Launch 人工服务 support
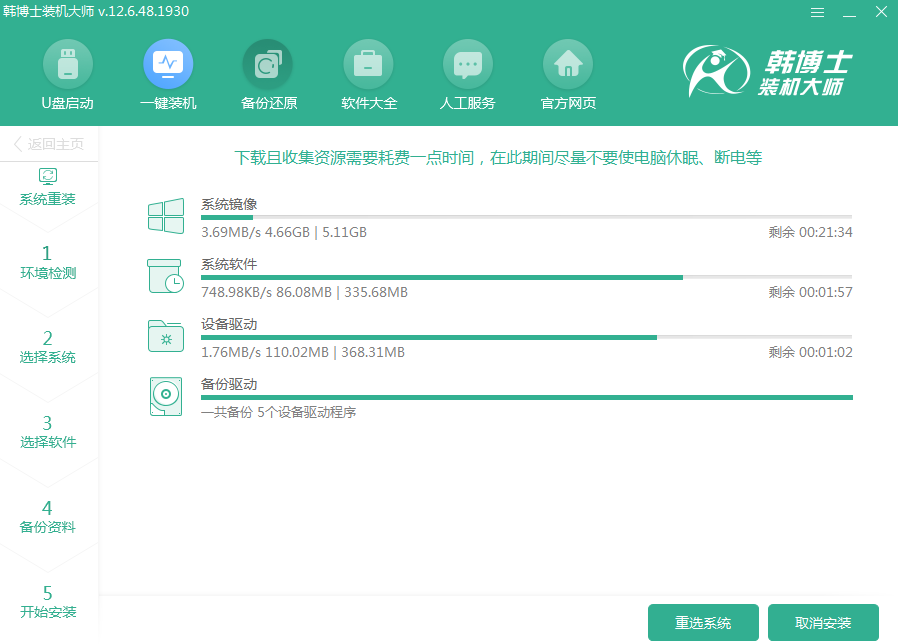The width and height of the screenshot is (898, 644). pos(467,74)
